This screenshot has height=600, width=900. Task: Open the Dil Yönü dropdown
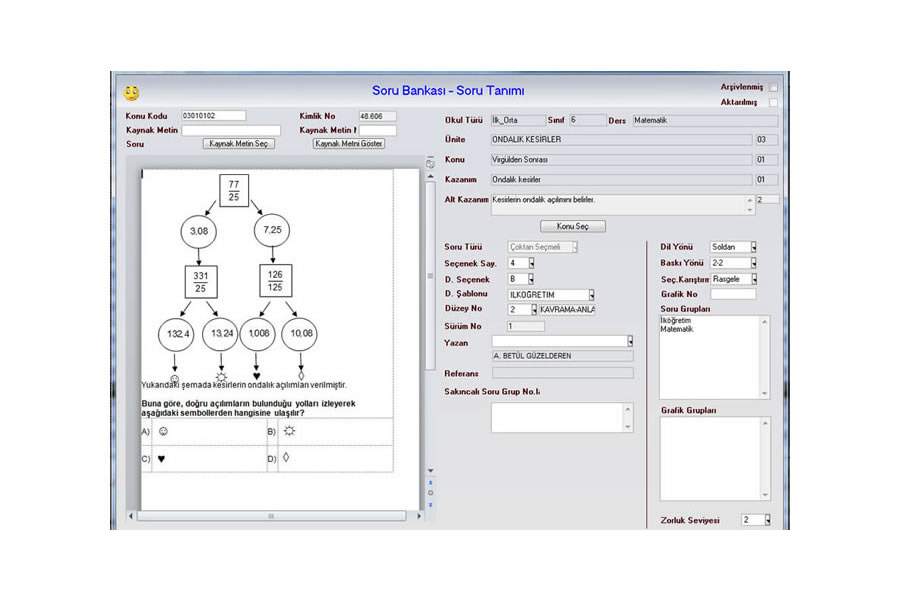754,247
